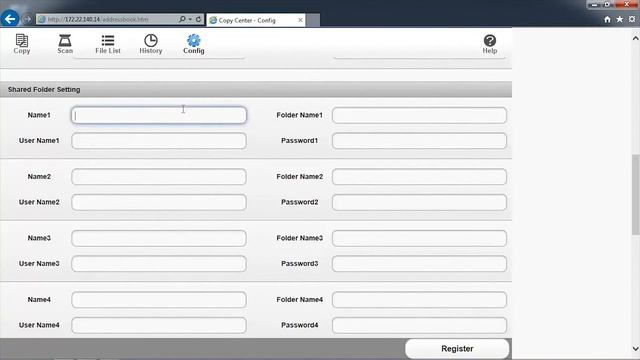640x360 pixels.
Task: Click the Password4 input field
Action: 419,325
